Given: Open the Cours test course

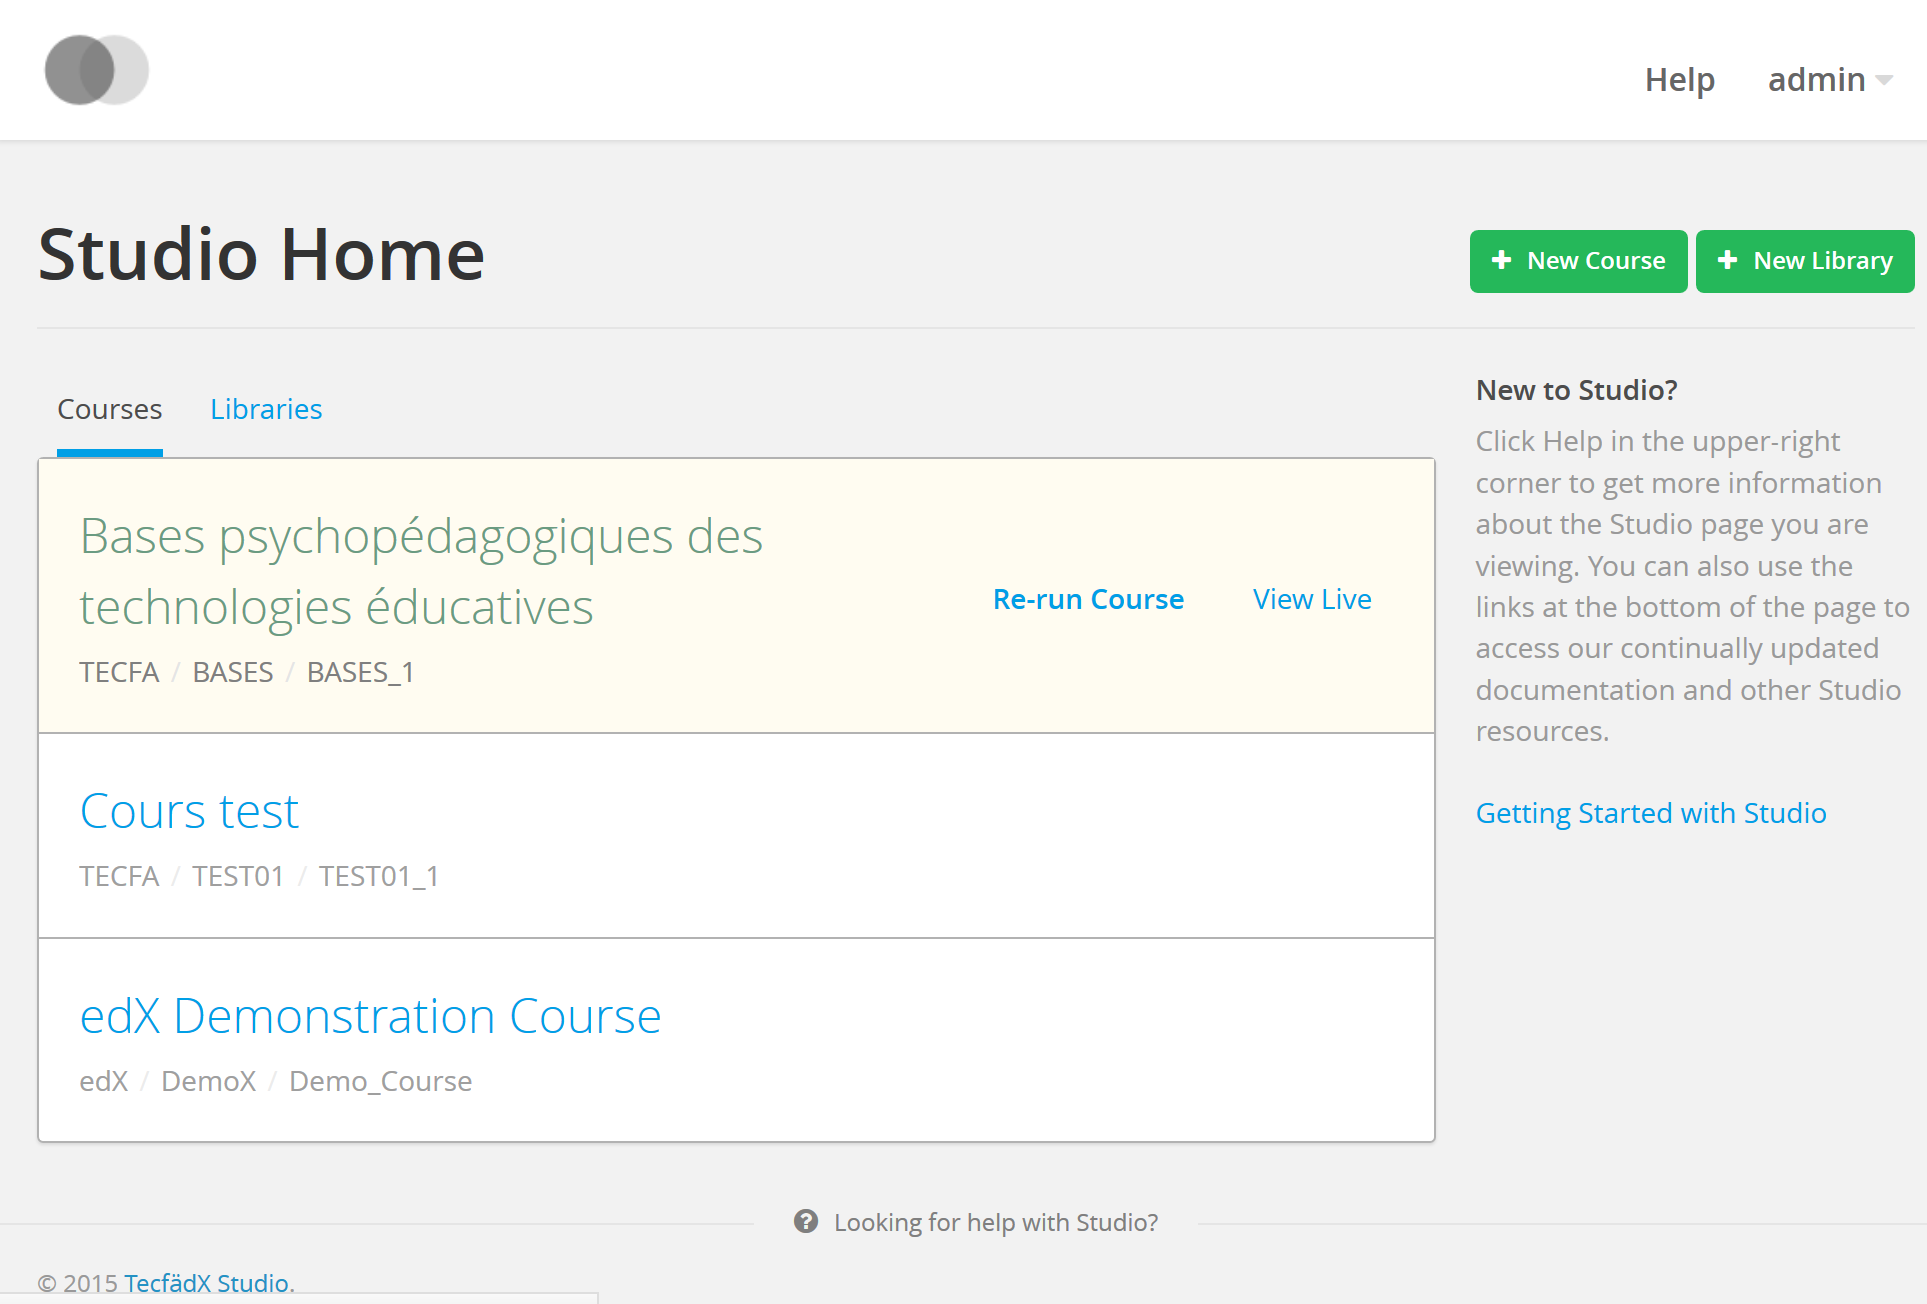Looking at the screenshot, I should 189,811.
